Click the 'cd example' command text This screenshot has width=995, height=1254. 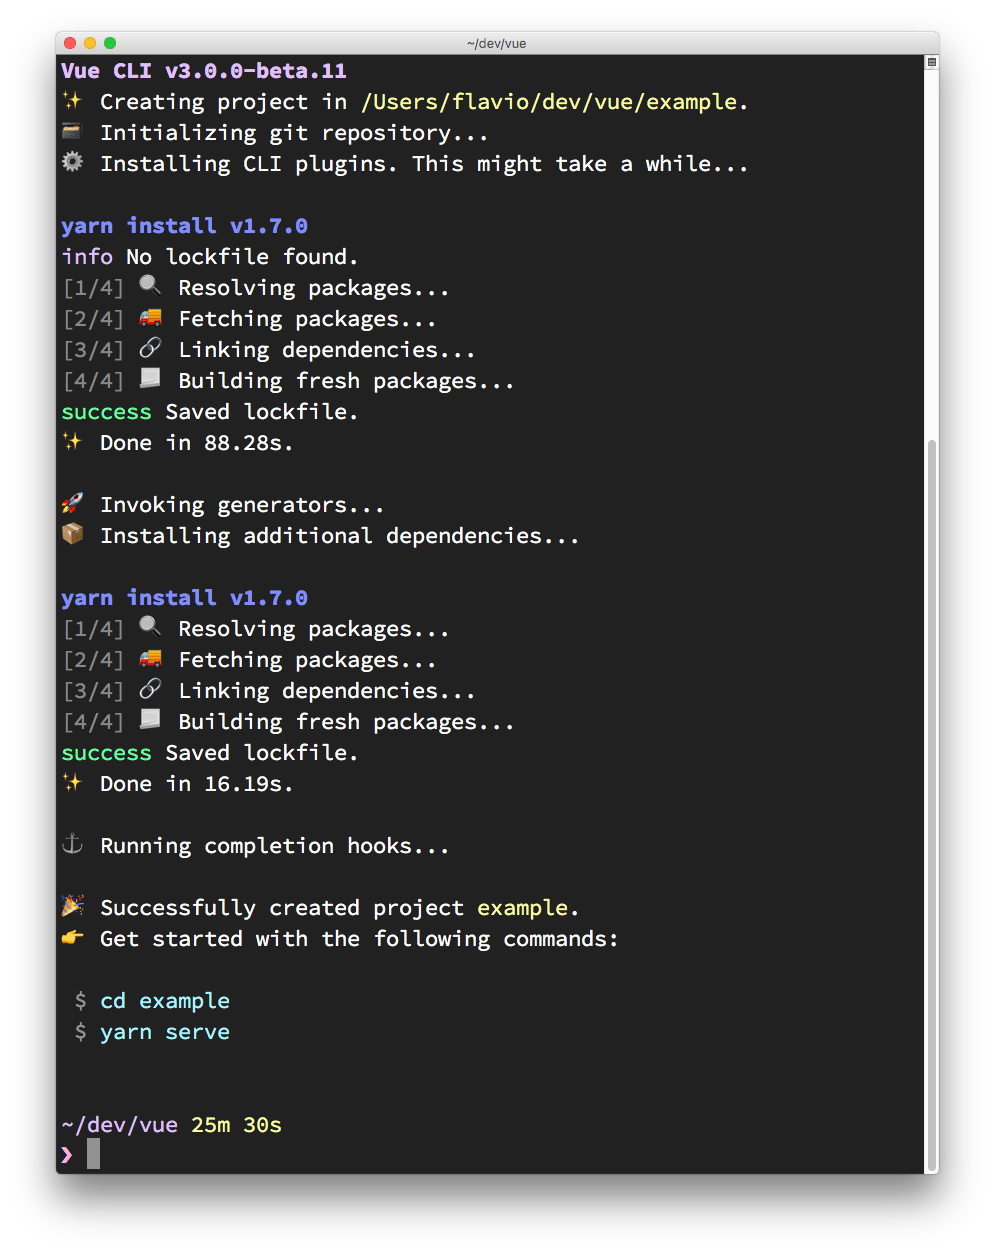165,1001
